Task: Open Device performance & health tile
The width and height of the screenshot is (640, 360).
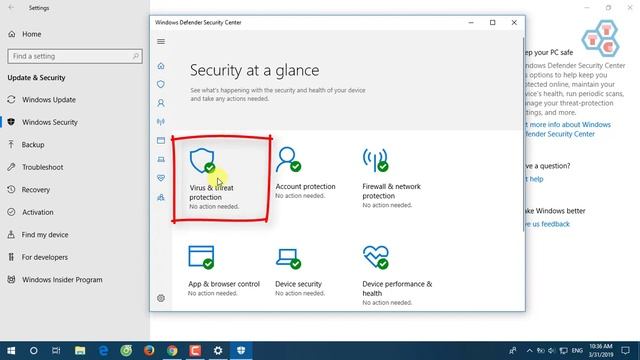Action: [397, 276]
